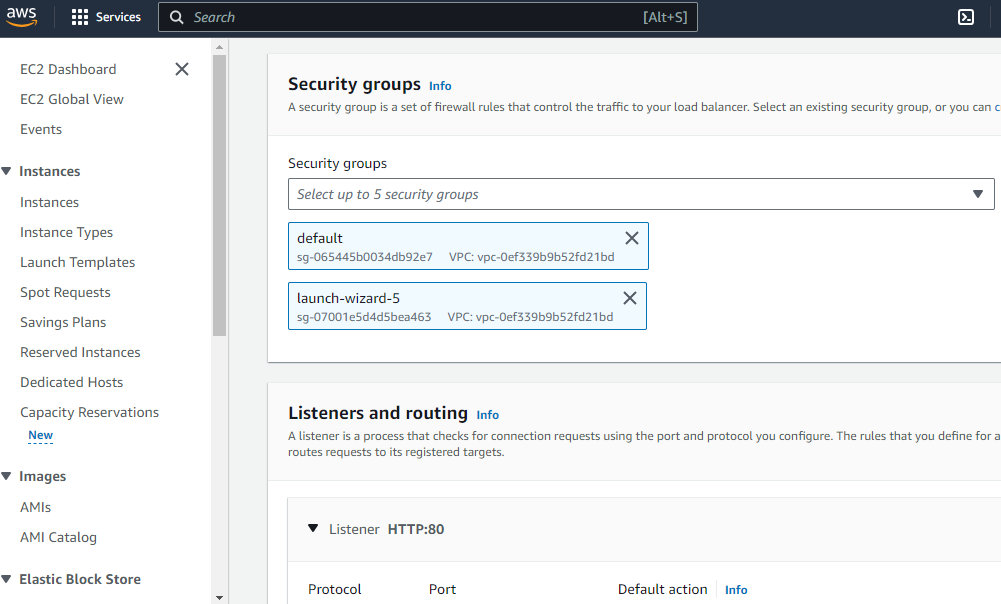This screenshot has height=604, width=1001.
Task: Collapse the Listener HTTP:80 panel
Action: point(313,529)
